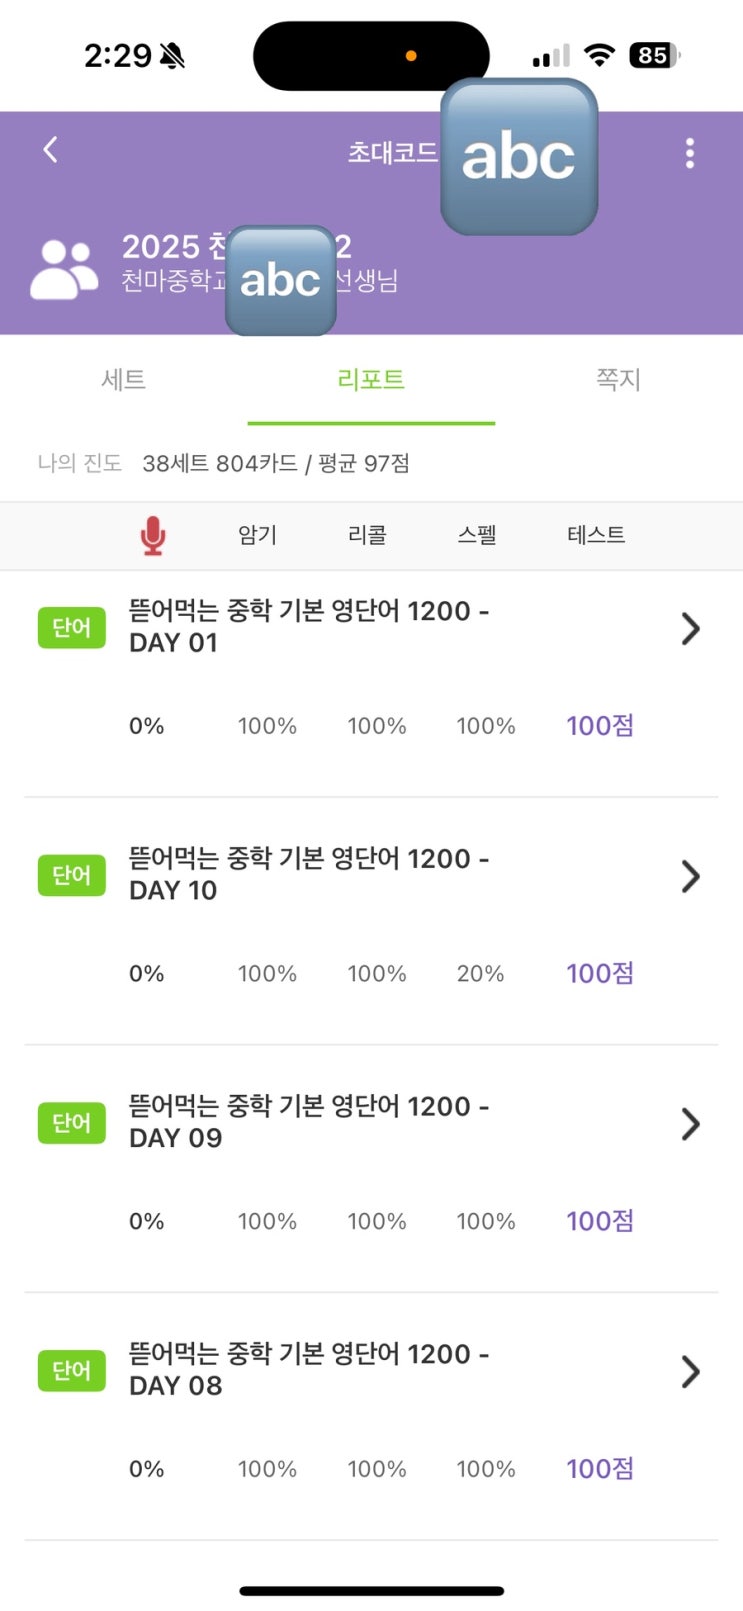Expand DAY 09 set with chevron
Viewport: 743px width, 1611px height.
[690, 1124]
